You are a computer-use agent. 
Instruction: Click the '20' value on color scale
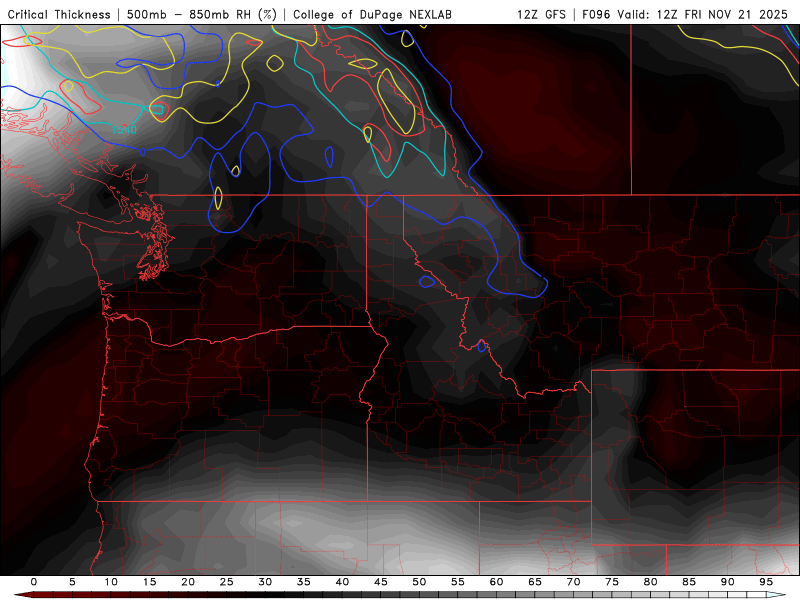(188, 582)
